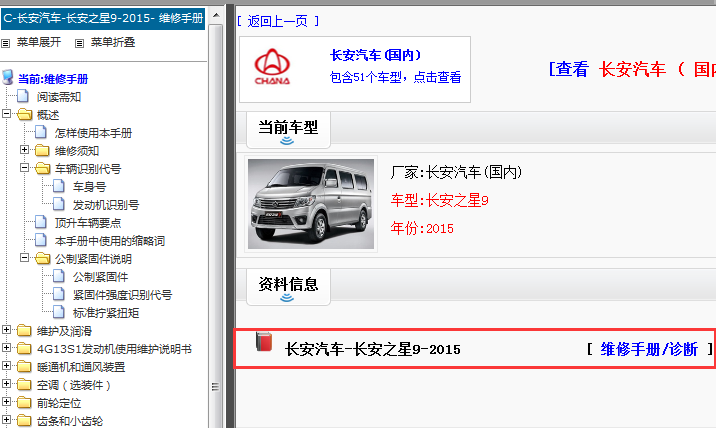This screenshot has height=428, width=716.
Task: Click the page icon for 车身号
Action: 59,186
